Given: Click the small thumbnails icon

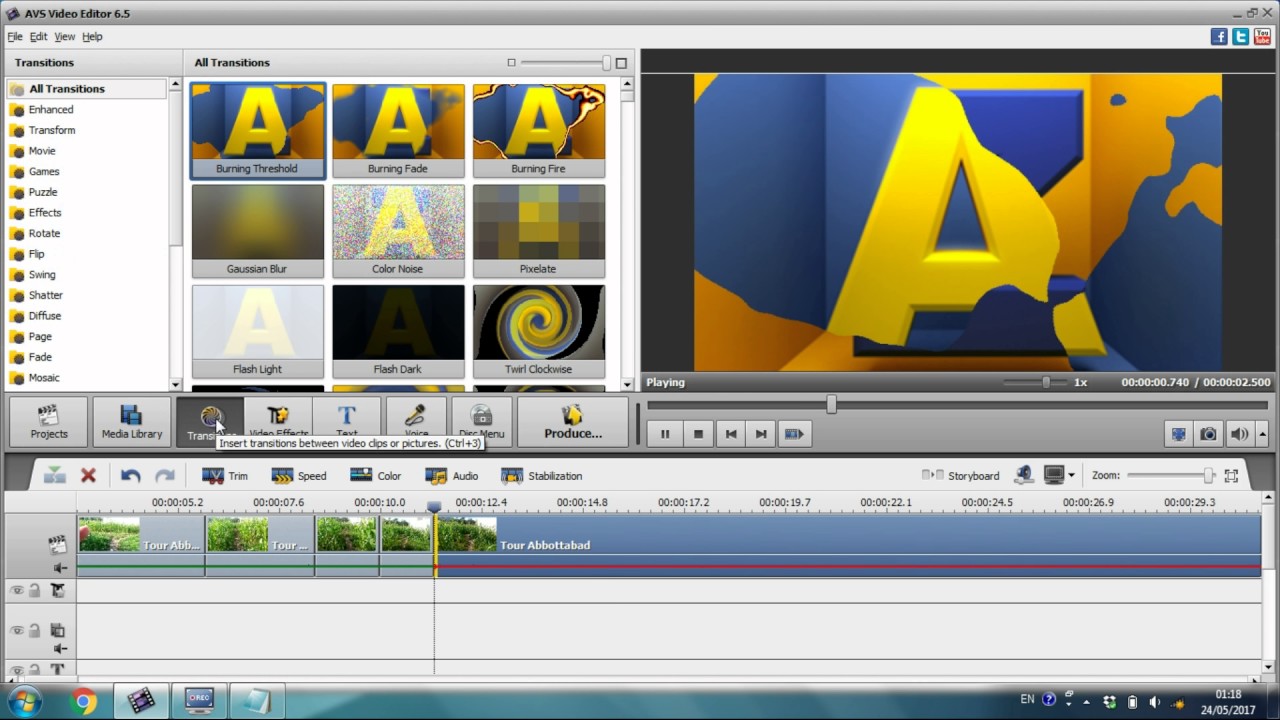Looking at the screenshot, I should (511, 63).
